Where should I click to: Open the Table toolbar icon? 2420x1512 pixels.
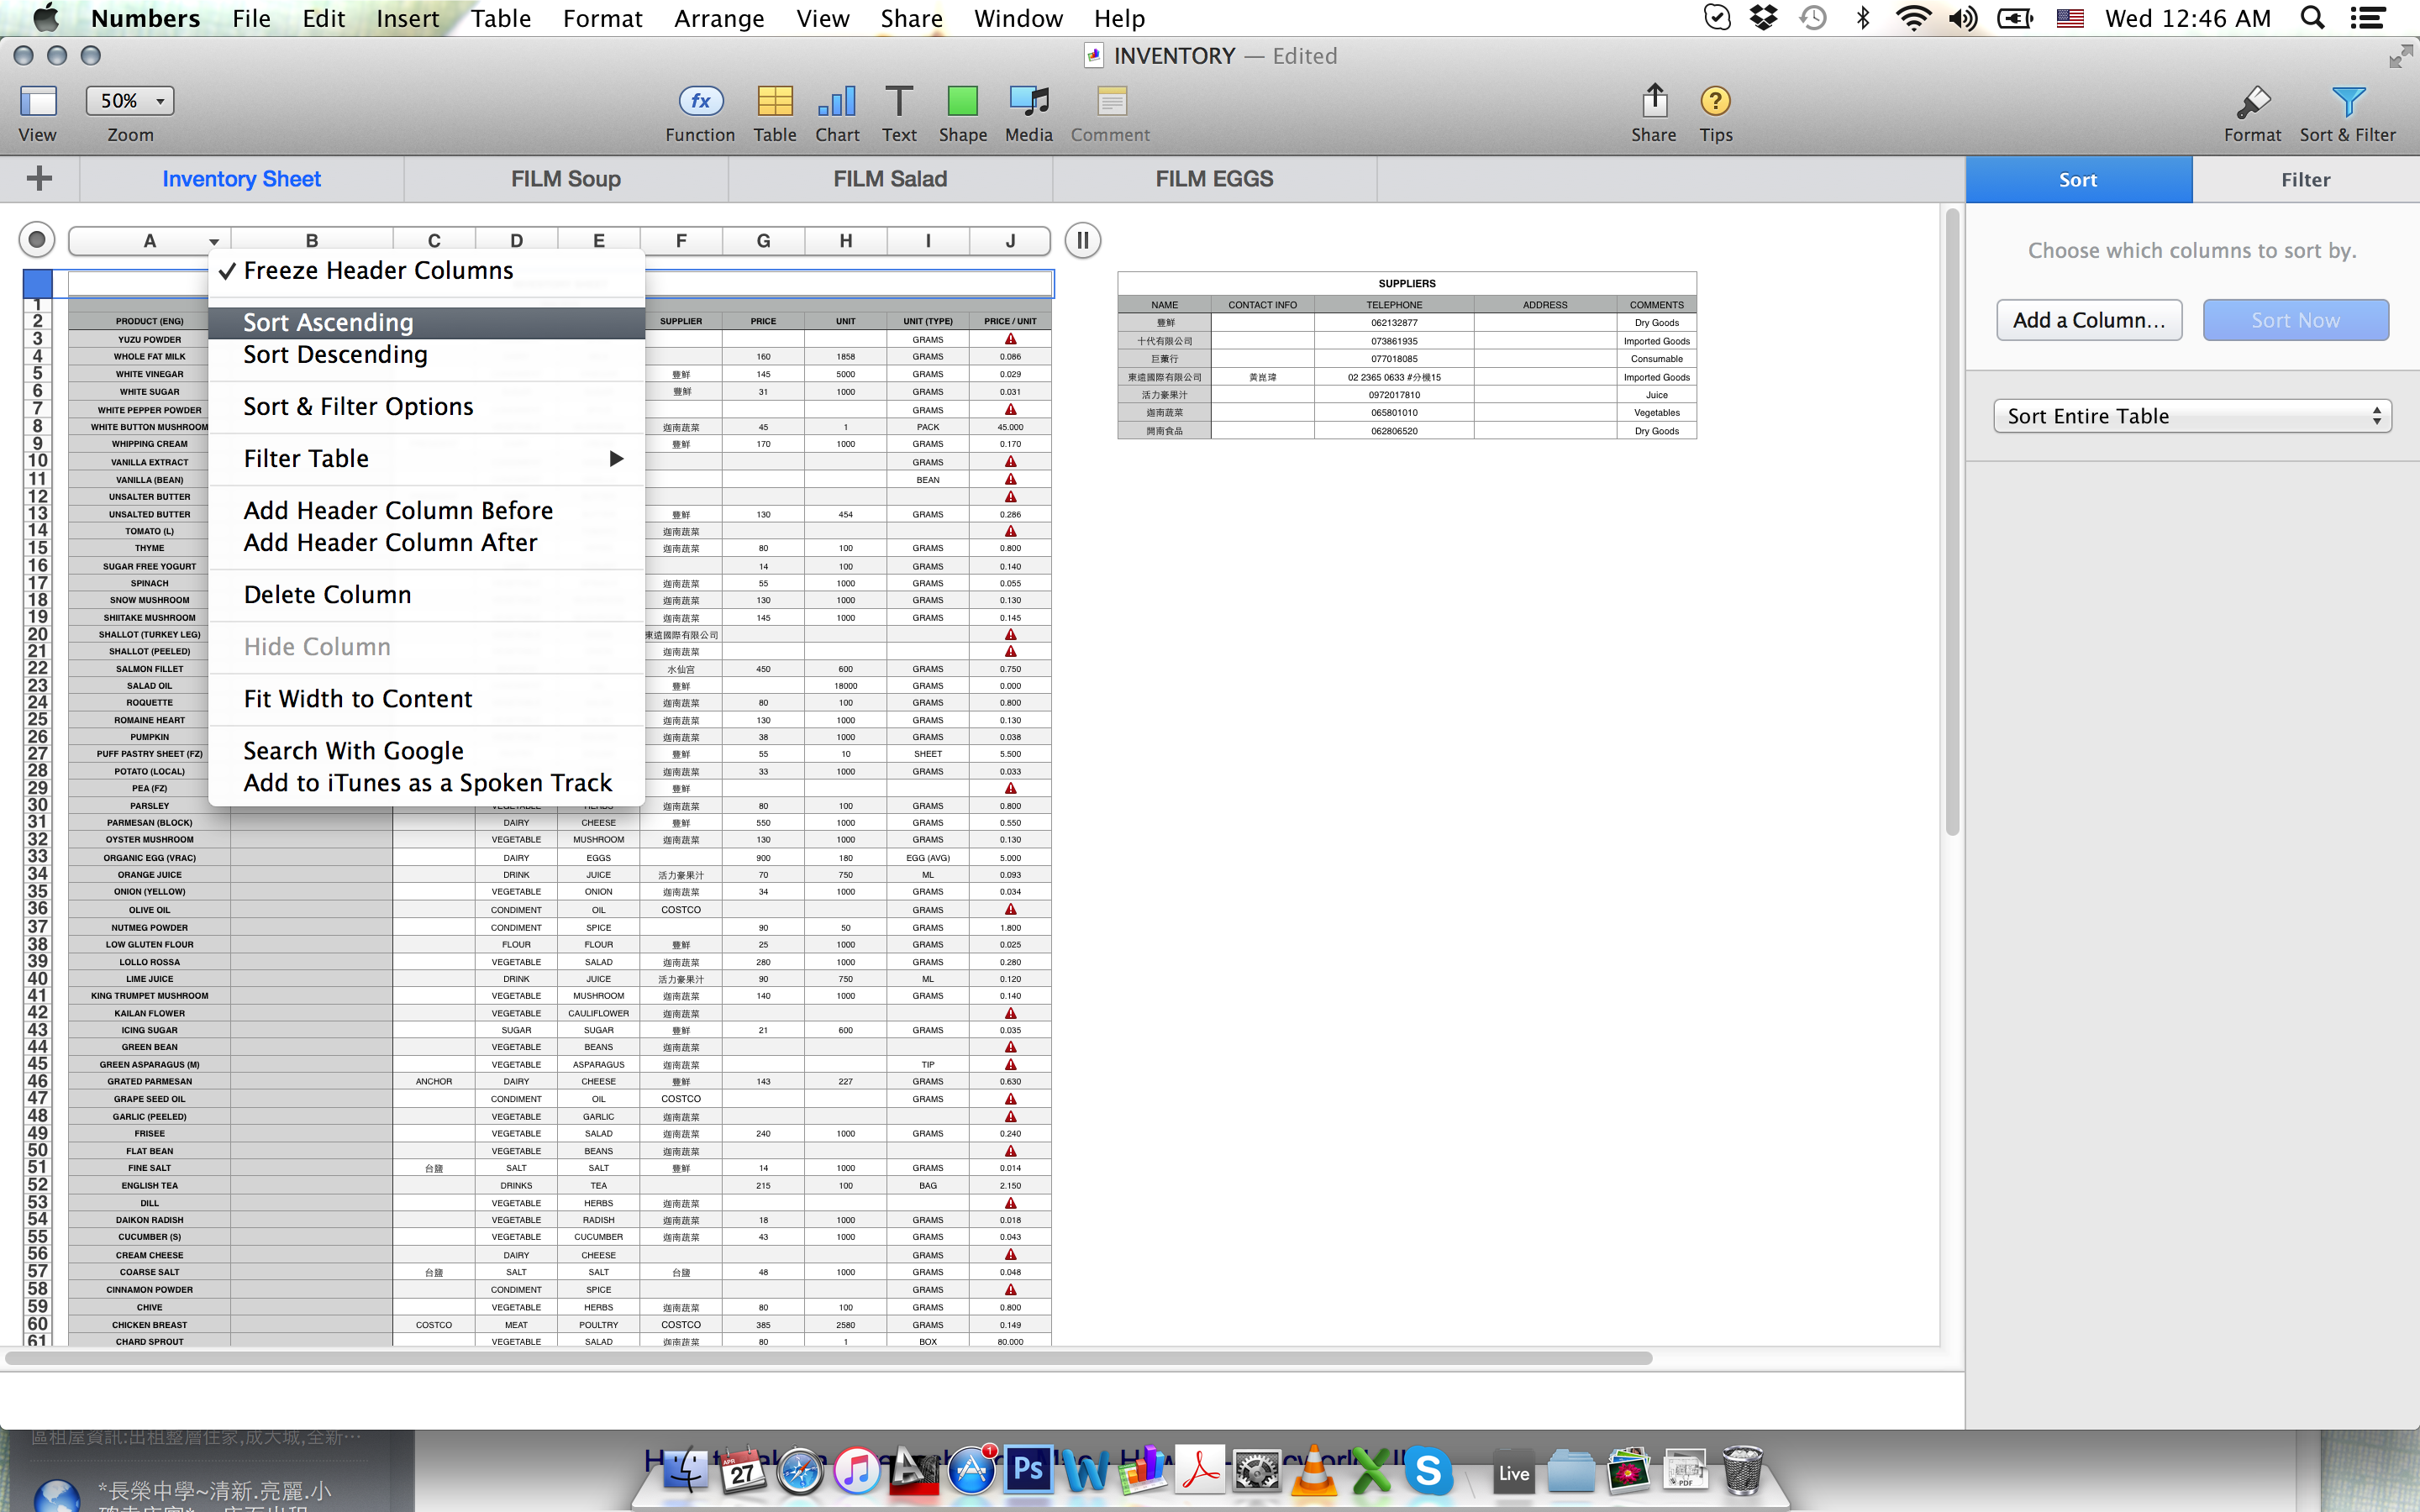pos(774,102)
